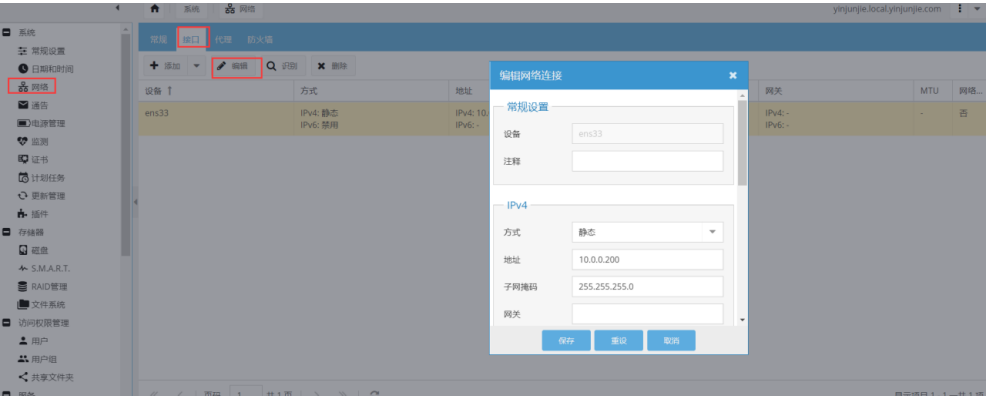Image resolution: width=988 pixels, height=396 pixels.
Task: Click the 系统 breadcrumb item
Action: click(x=192, y=9)
